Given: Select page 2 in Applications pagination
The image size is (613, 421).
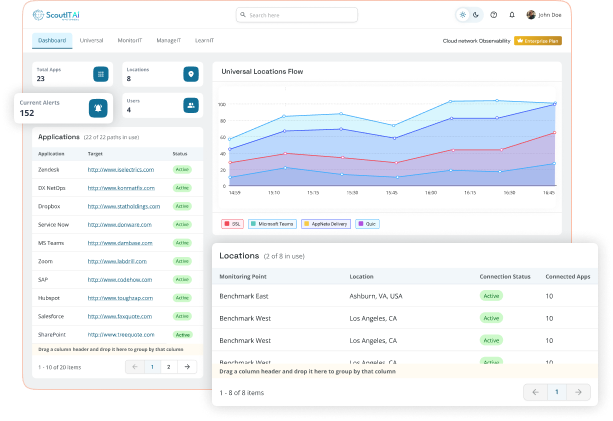Looking at the screenshot, I should pos(168,367).
